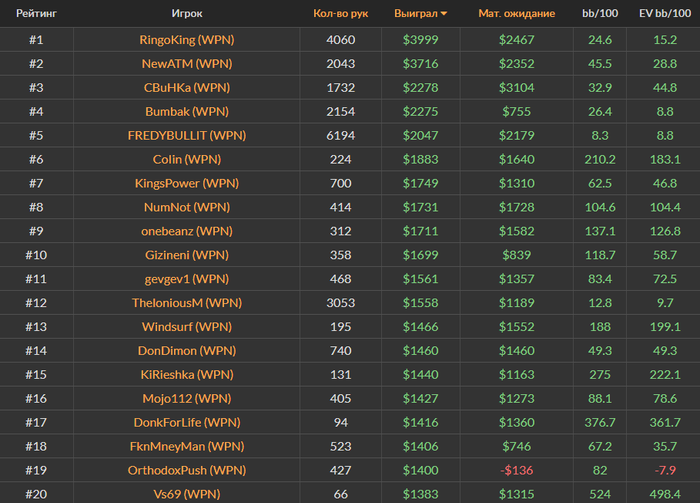Open player NumNot (WPN)
The width and height of the screenshot is (700, 503).
click(x=187, y=207)
